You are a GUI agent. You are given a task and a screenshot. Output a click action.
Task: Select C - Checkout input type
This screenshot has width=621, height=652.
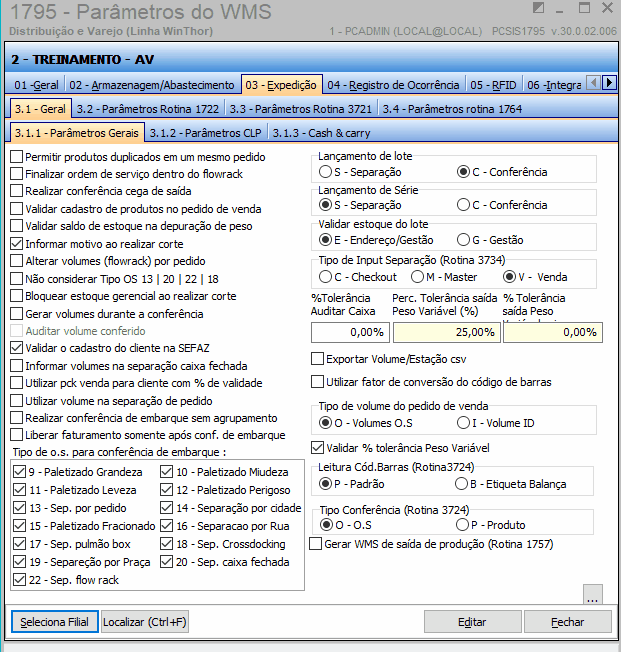click(325, 277)
